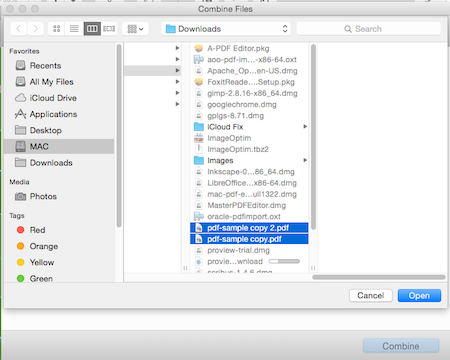Select googlechrome.dmg file
Screen dimensions: 450x360
249,104
